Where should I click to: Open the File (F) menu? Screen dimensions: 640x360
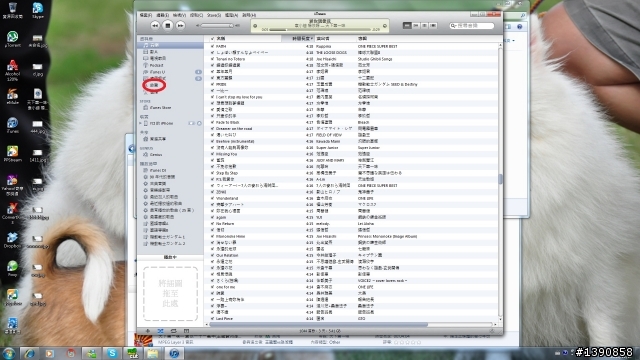coord(146,15)
